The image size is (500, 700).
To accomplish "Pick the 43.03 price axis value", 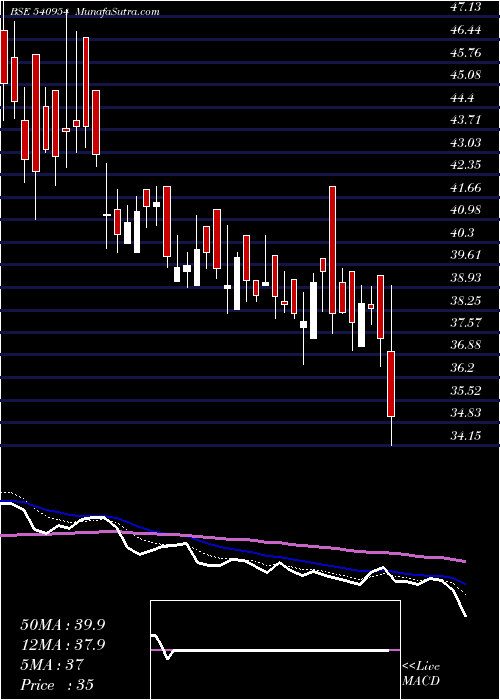I will (x=466, y=143).
